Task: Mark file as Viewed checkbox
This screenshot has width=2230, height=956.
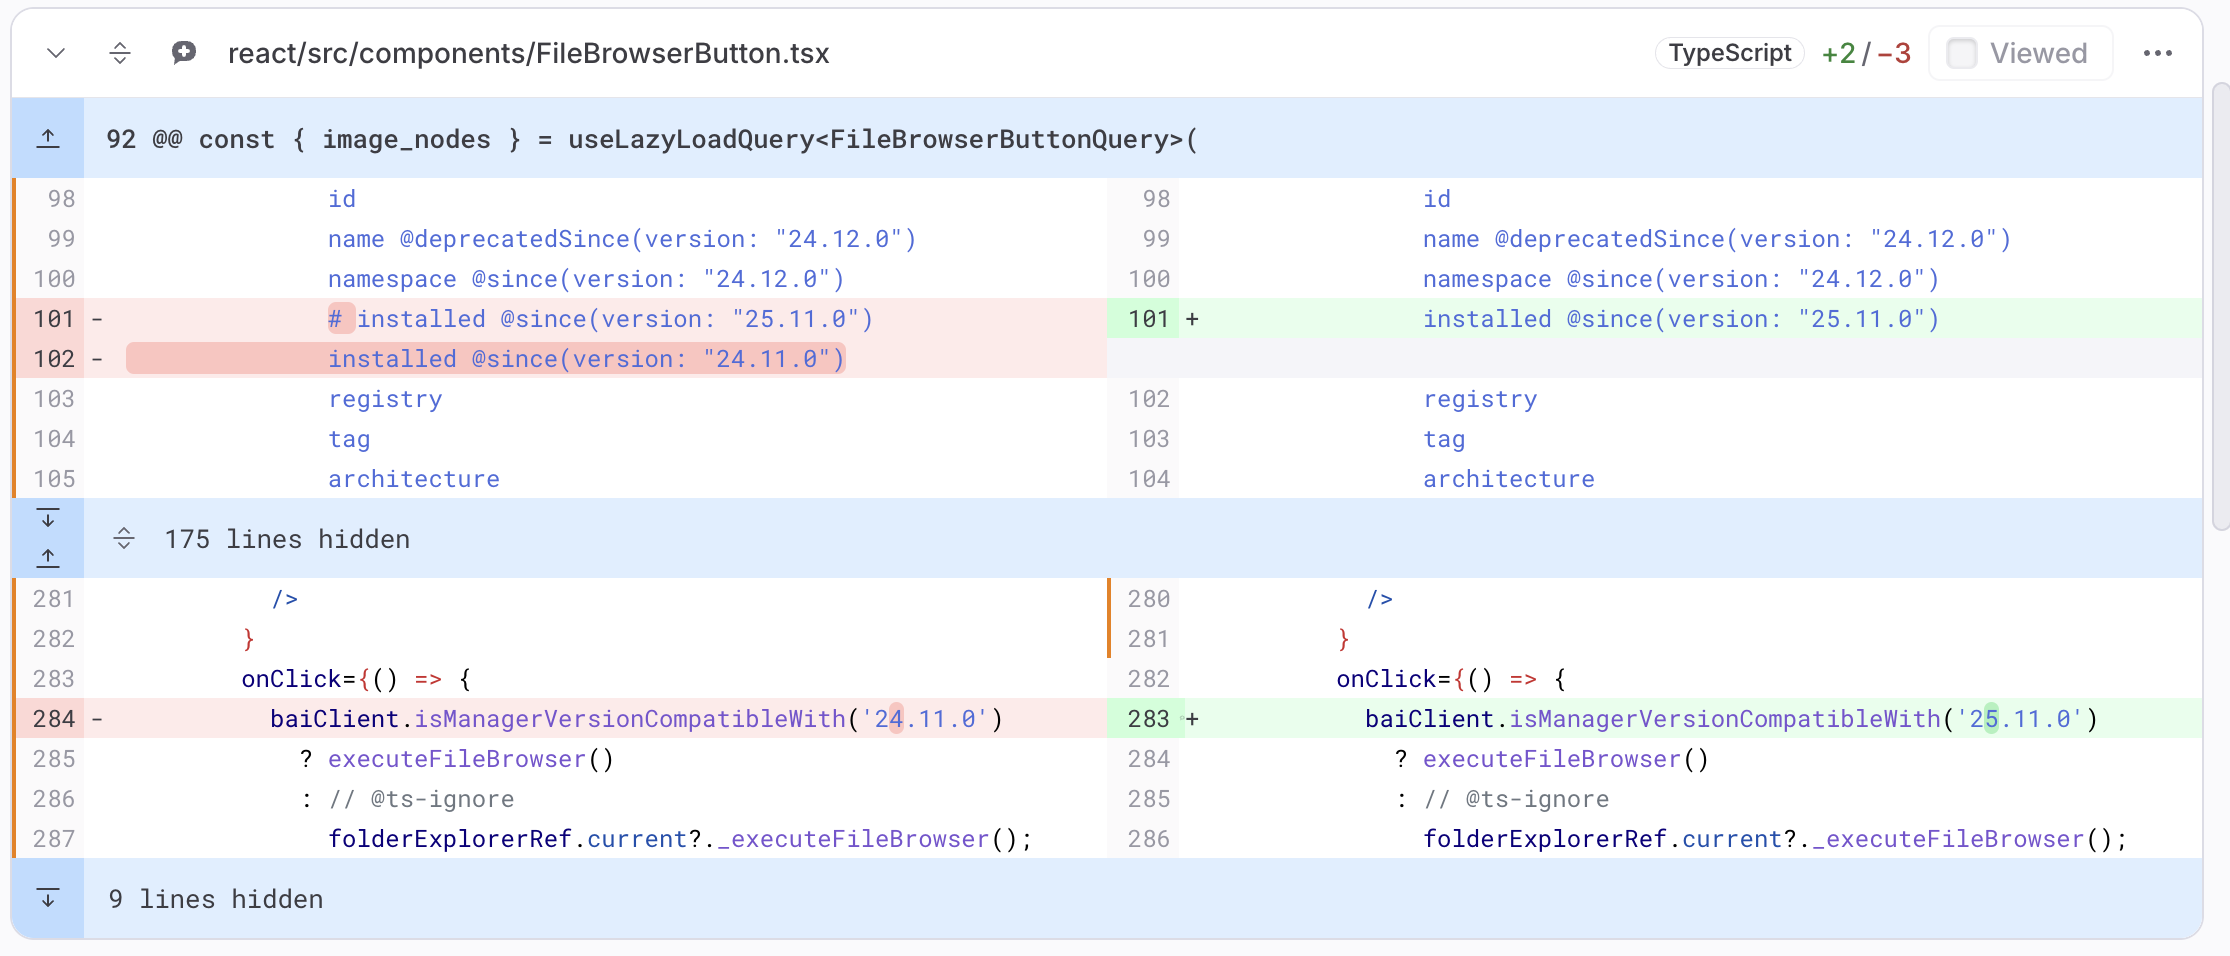Action: [1962, 53]
